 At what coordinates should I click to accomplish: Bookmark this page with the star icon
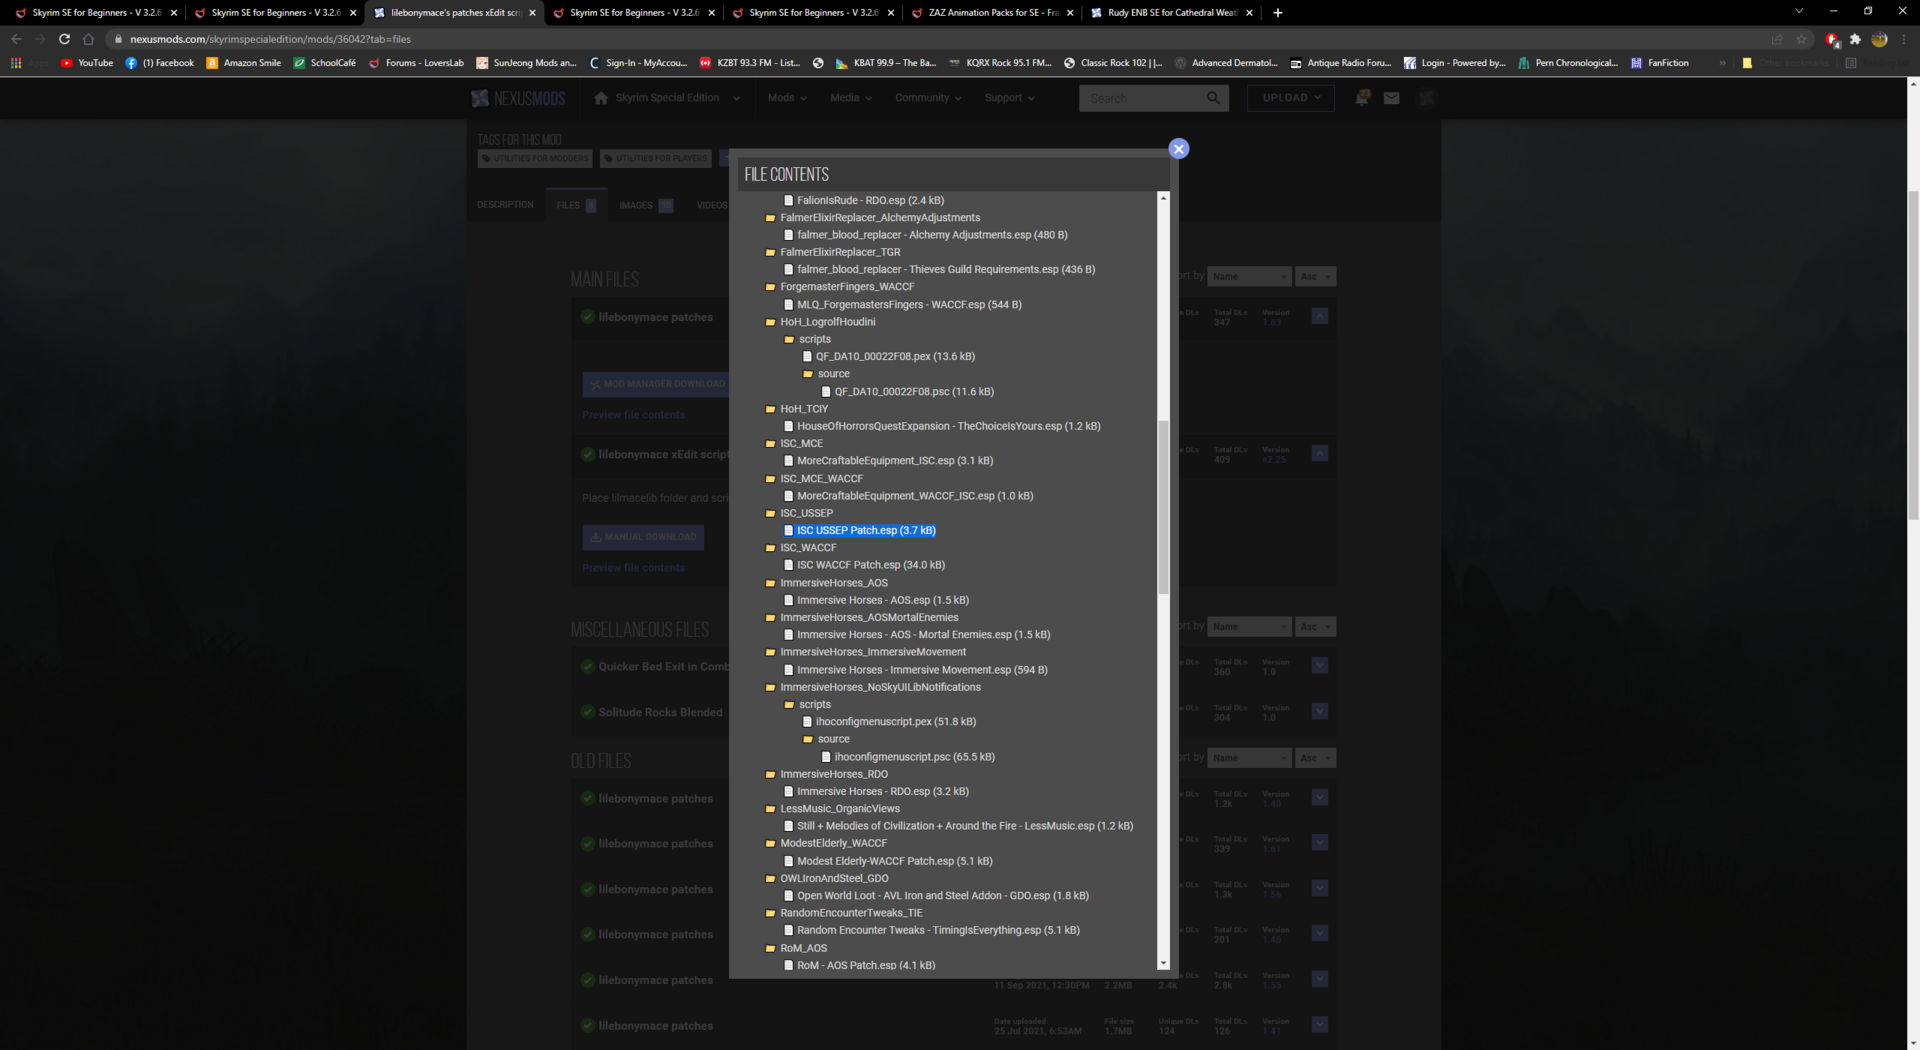(x=1801, y=39)
